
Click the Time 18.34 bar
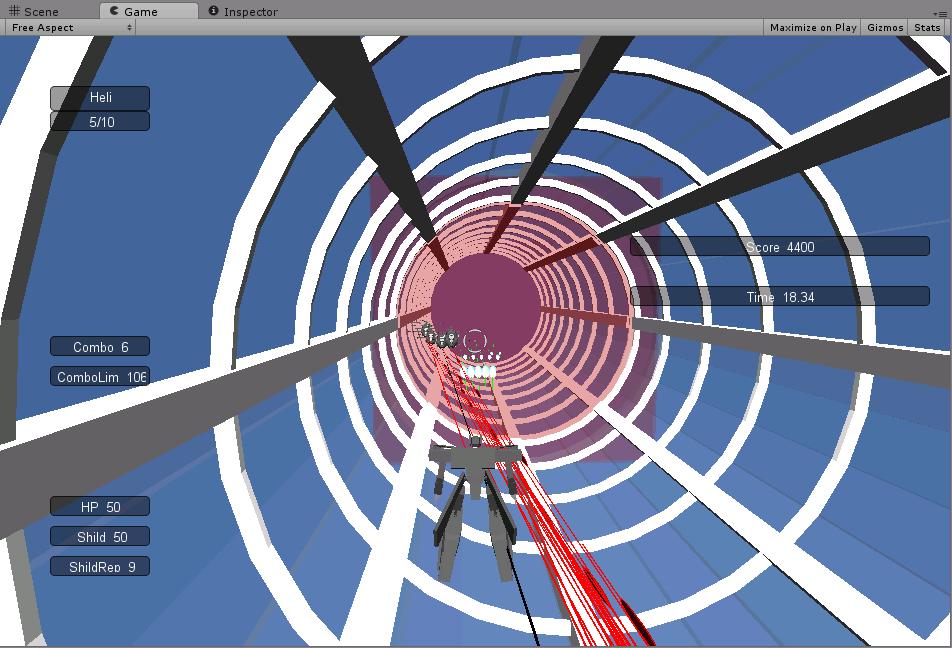pyautogui.click(x=780, y=296)
